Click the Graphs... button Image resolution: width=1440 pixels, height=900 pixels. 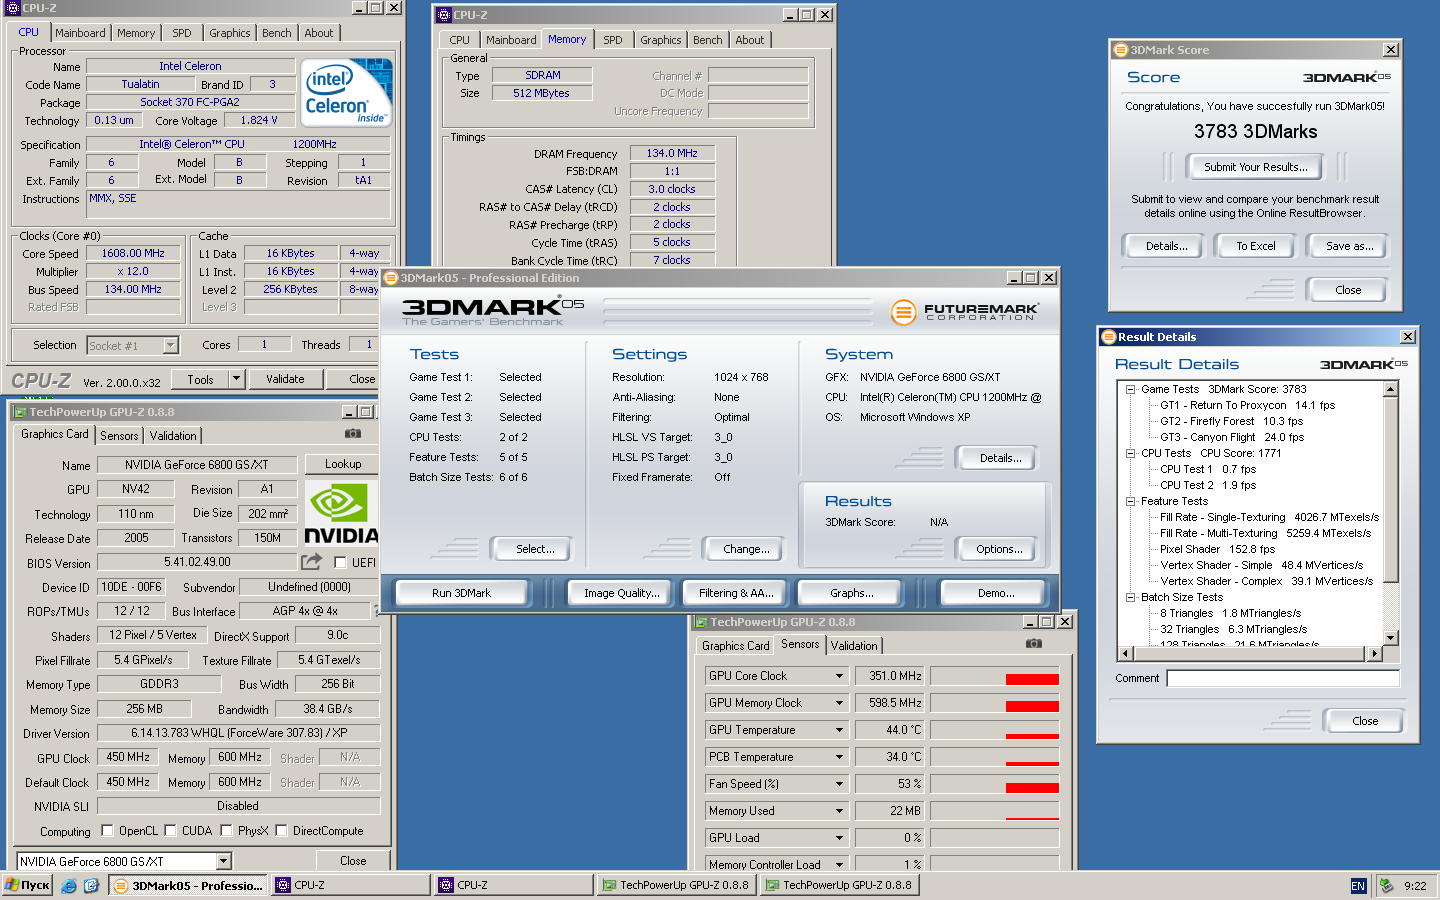point(851,593)
